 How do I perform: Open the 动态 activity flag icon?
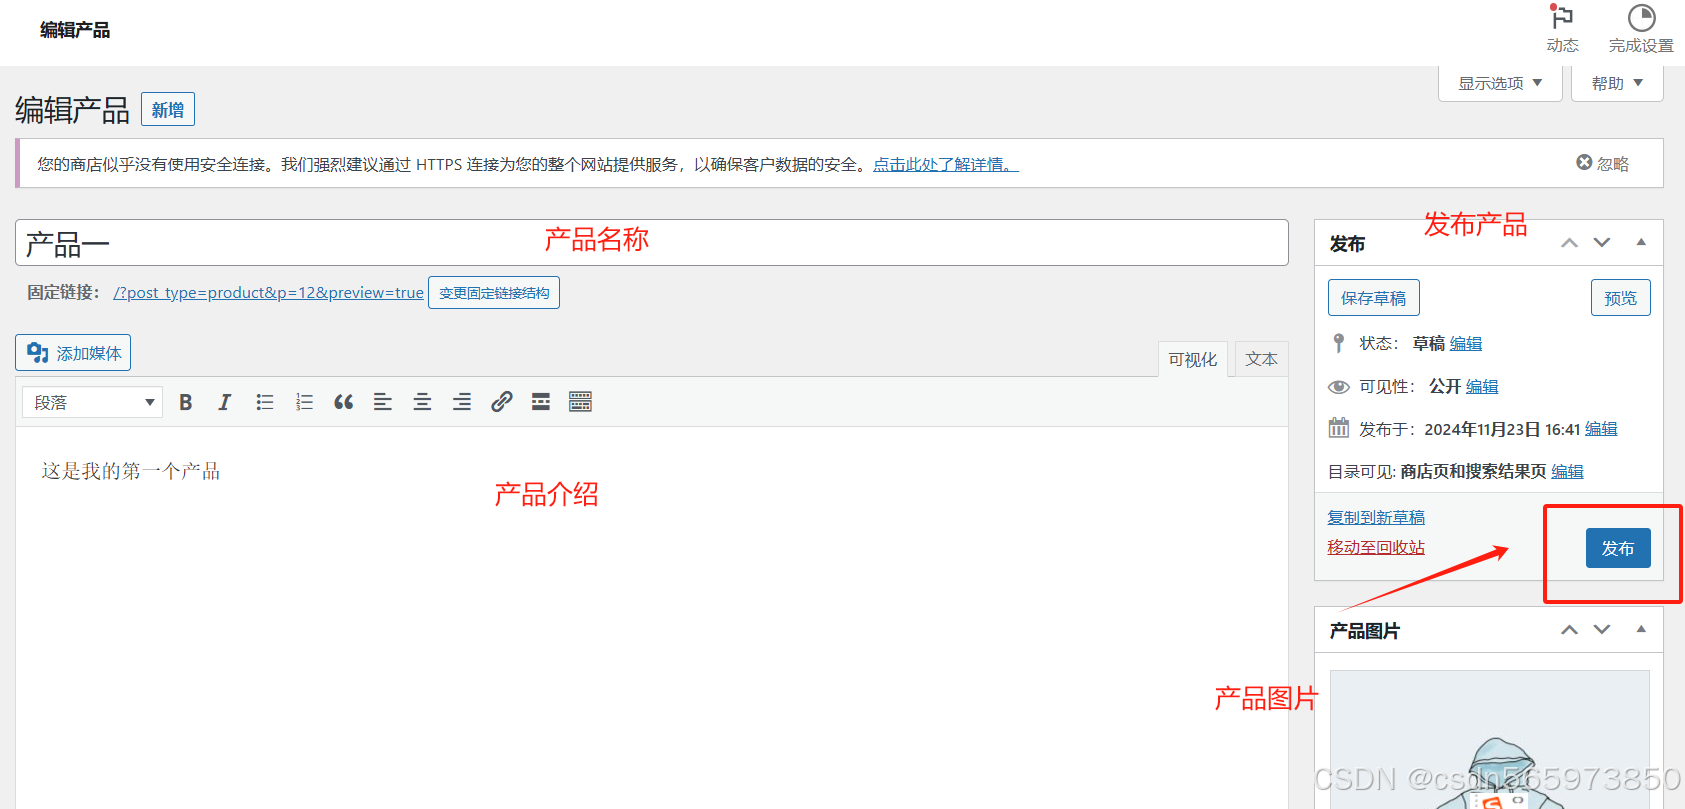point(1562,18)
